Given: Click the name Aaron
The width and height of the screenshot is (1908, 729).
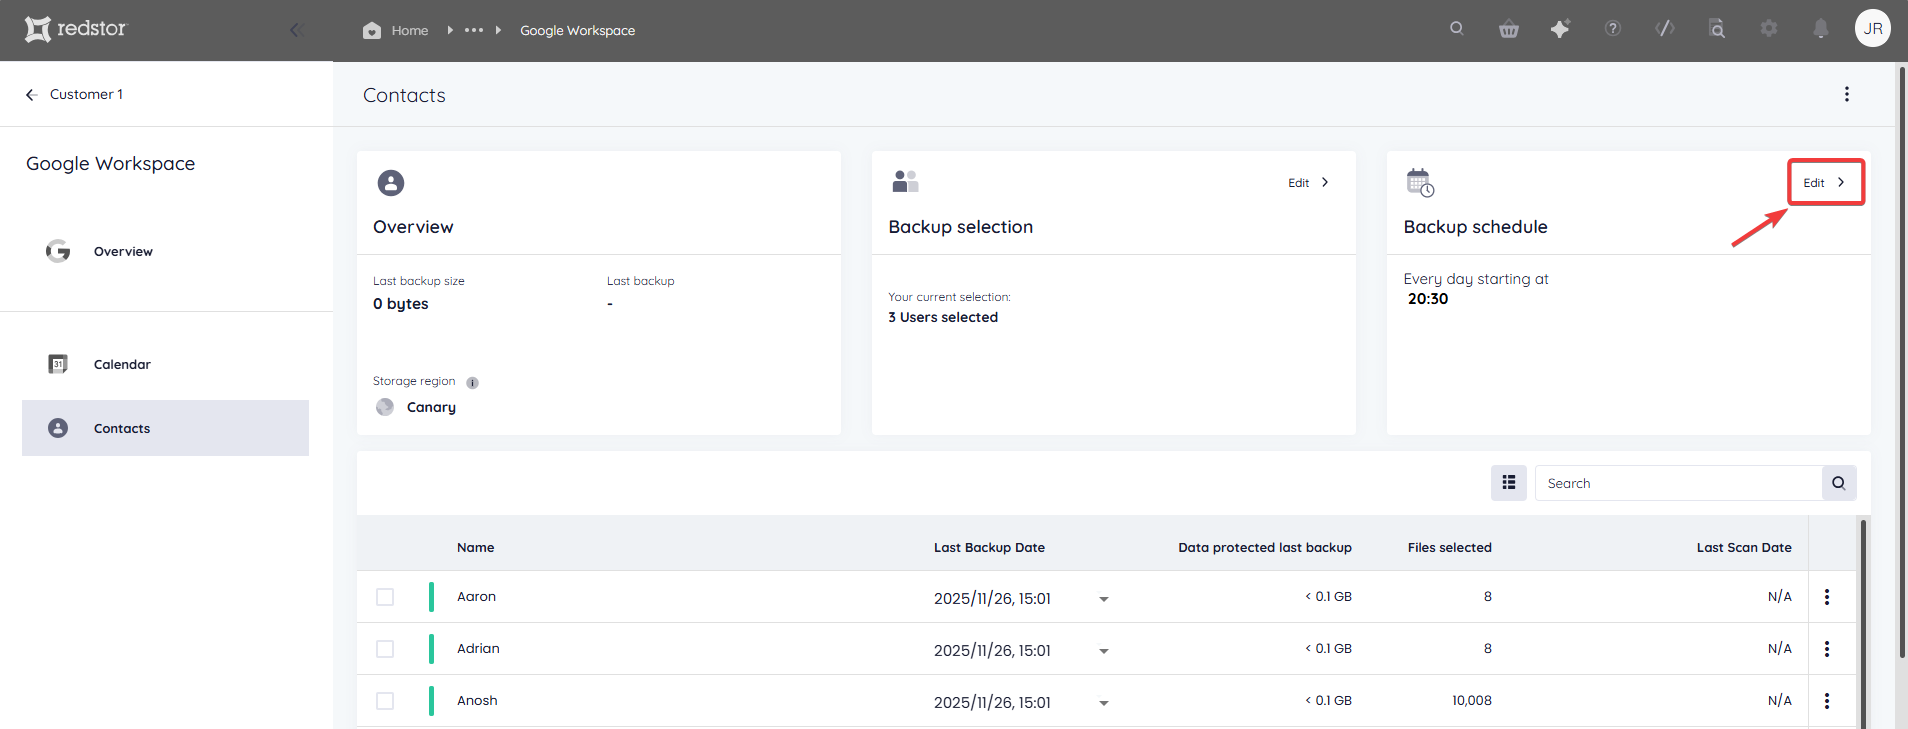Looking at the screenshot, I should [x=476, y=597].
